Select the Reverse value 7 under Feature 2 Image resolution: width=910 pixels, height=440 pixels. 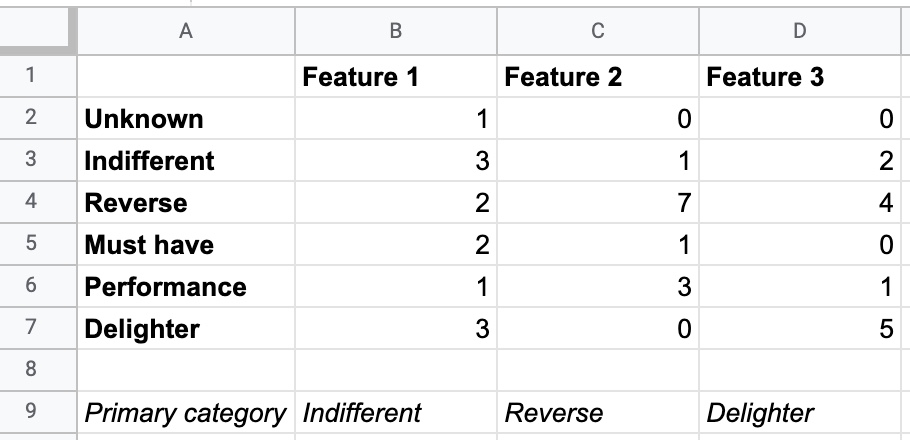(x=598, y=202)
